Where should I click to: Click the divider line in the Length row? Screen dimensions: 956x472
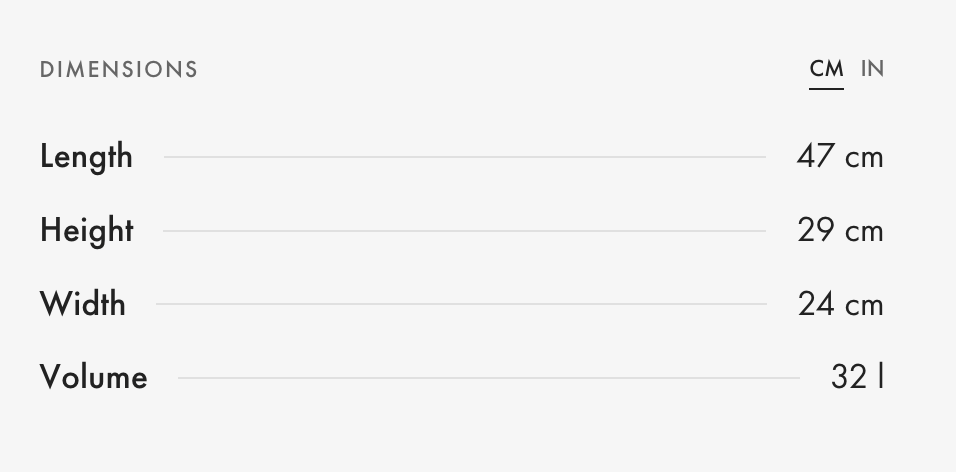click(x=464, y=157)
